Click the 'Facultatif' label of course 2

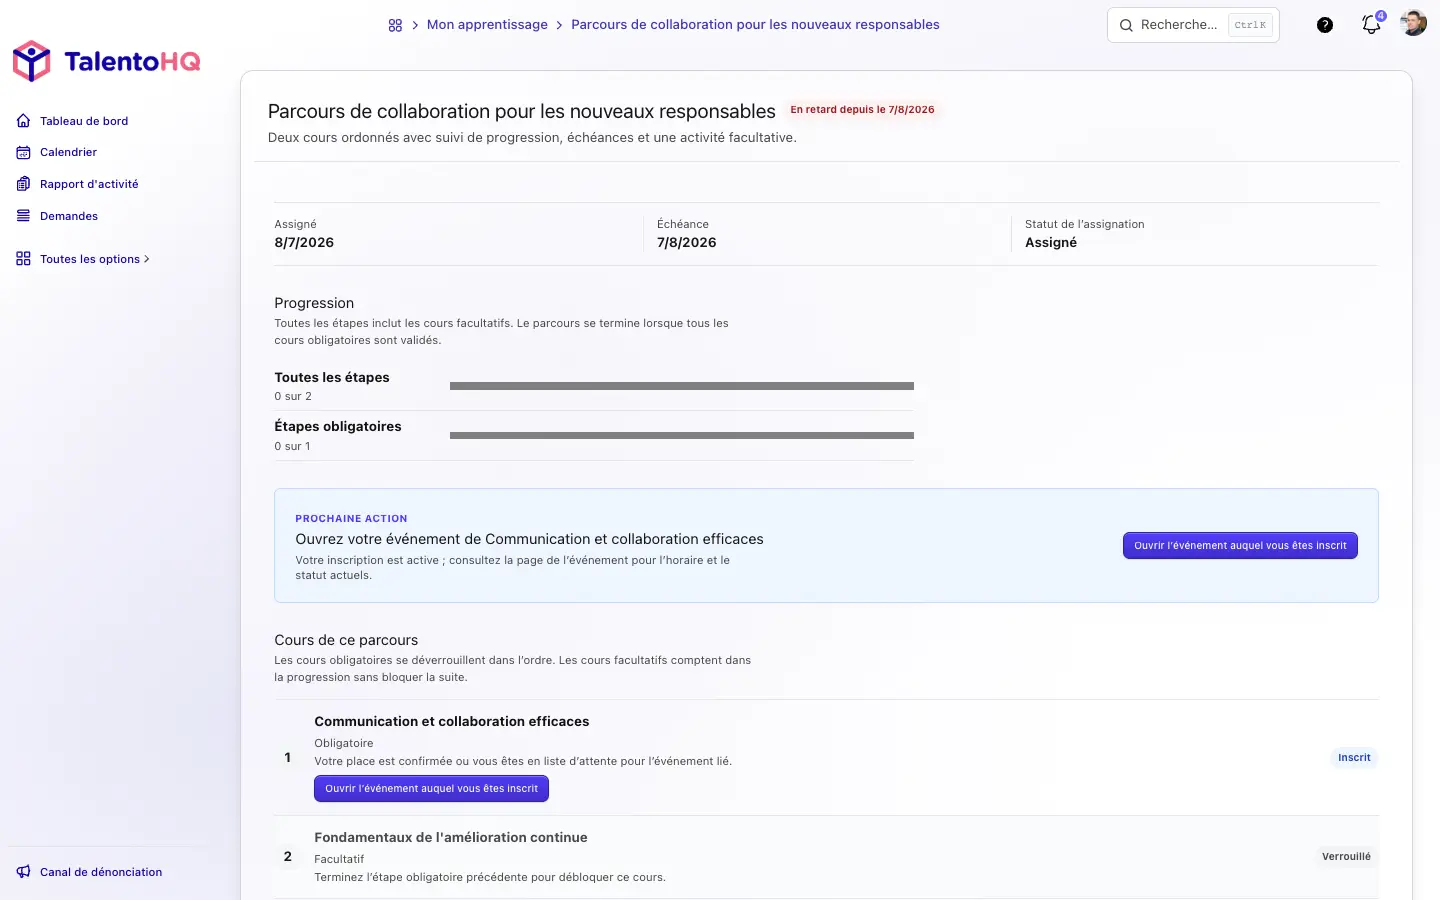(x=339, y=860)
